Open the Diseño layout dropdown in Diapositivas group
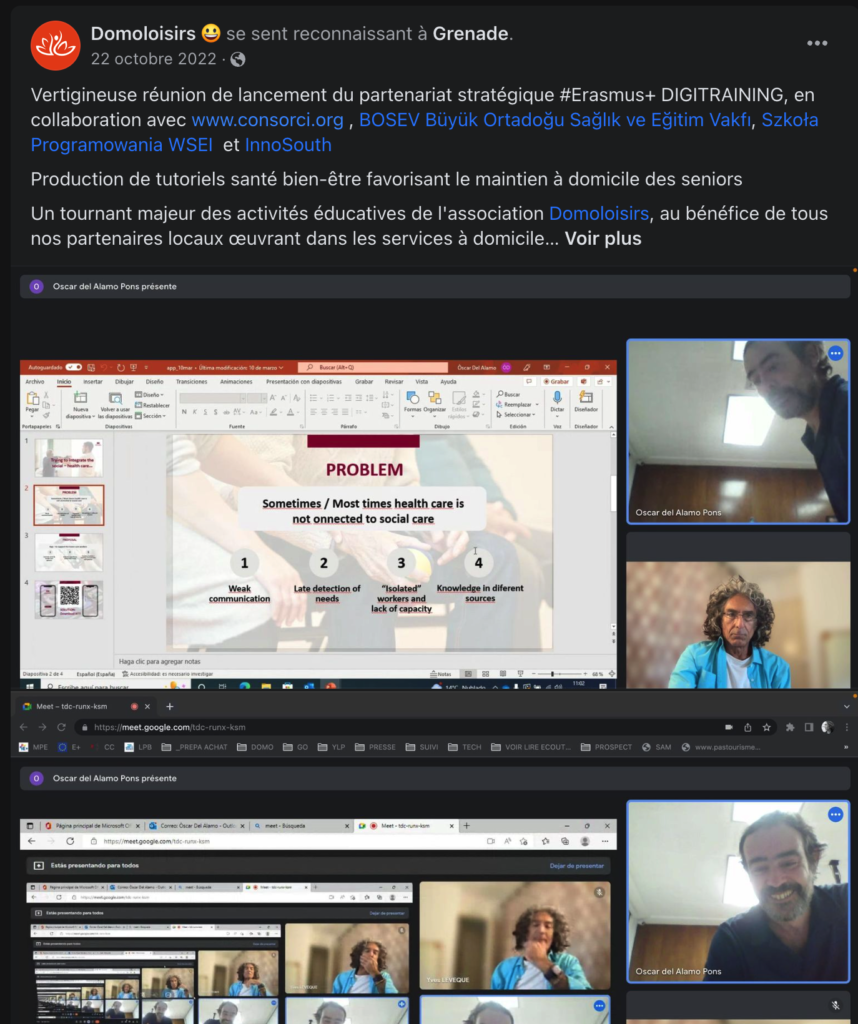 [149, 395]
